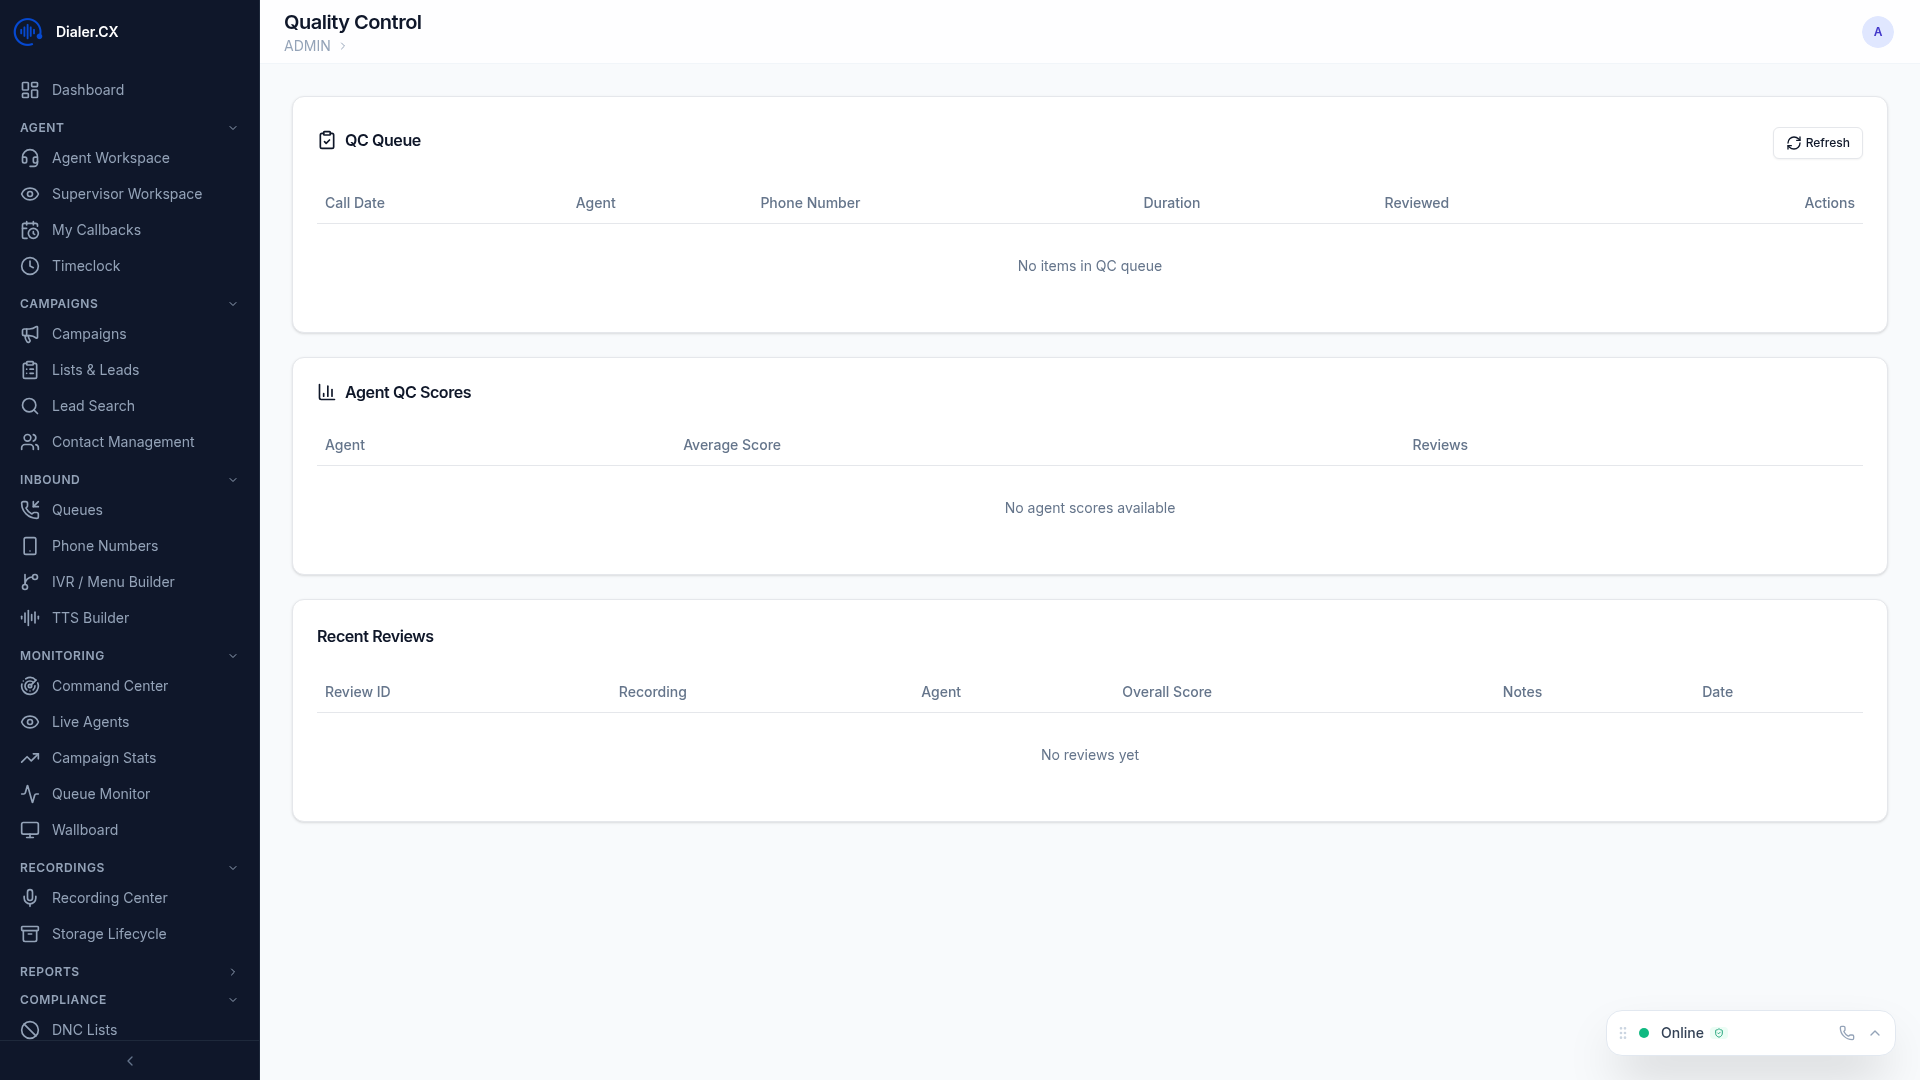Click the user avatar in the top-right corner

[x=1878, y=32]
